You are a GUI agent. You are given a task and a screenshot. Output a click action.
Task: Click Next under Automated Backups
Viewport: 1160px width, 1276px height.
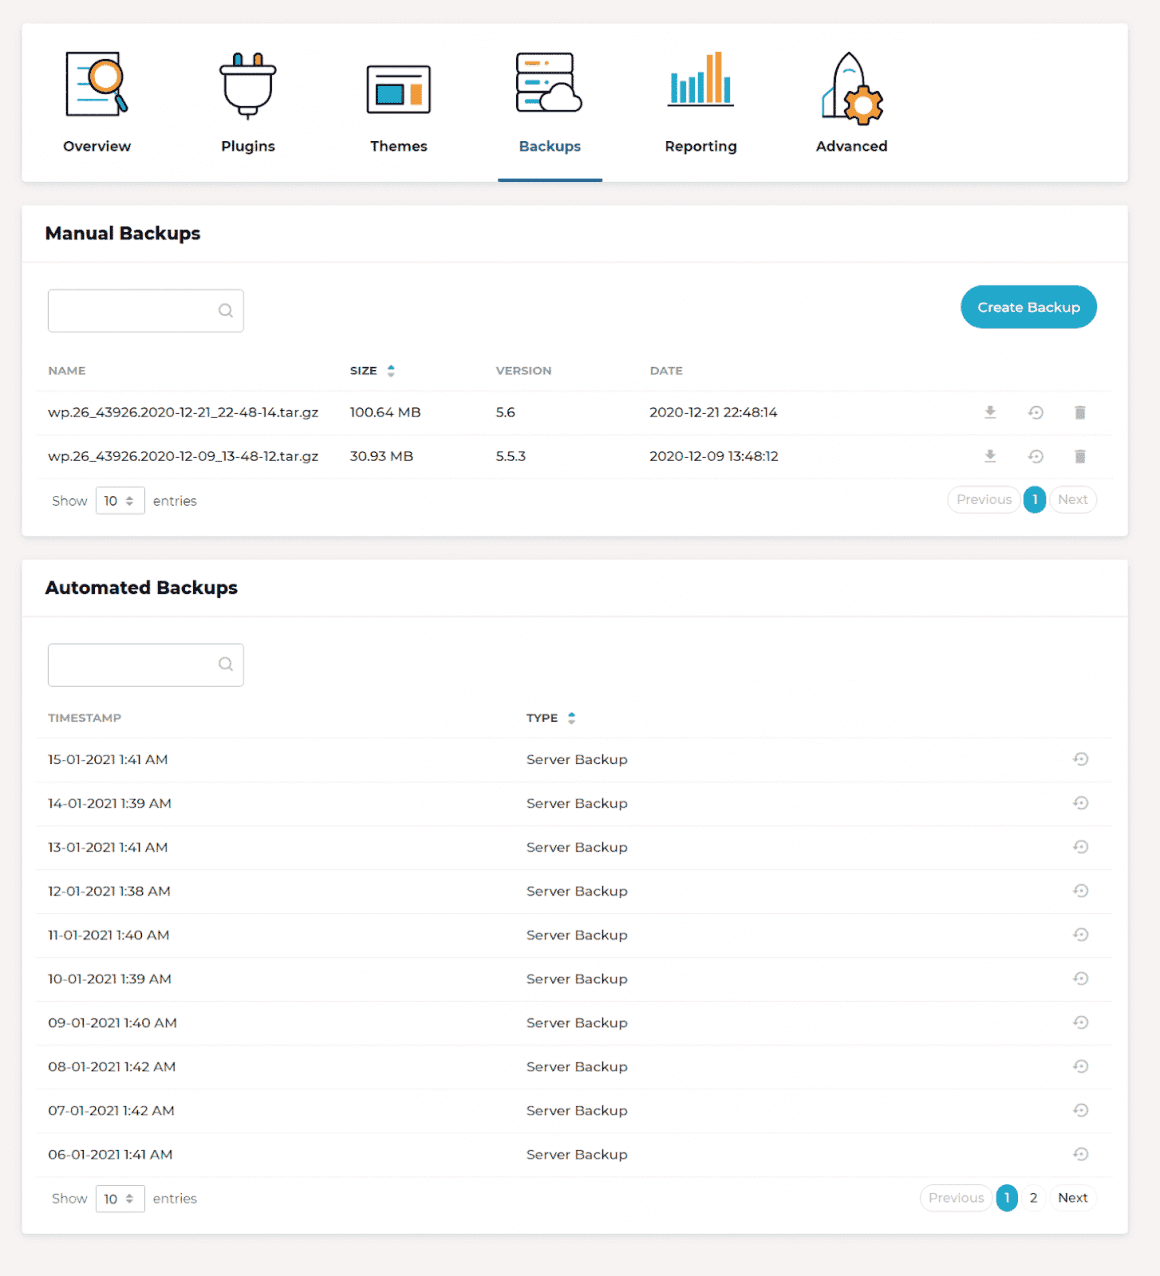tap(1073, 1197)
